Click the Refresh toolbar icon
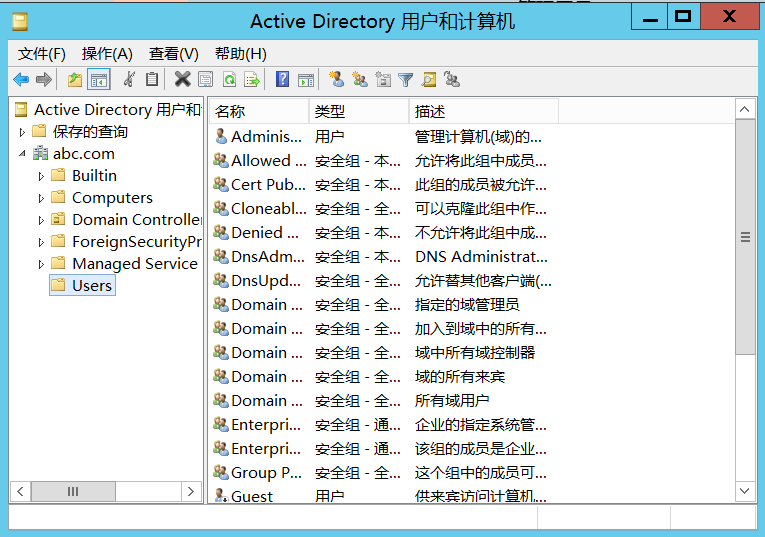The width and height of the screenshot is (765, 537). tap(229, 80)
